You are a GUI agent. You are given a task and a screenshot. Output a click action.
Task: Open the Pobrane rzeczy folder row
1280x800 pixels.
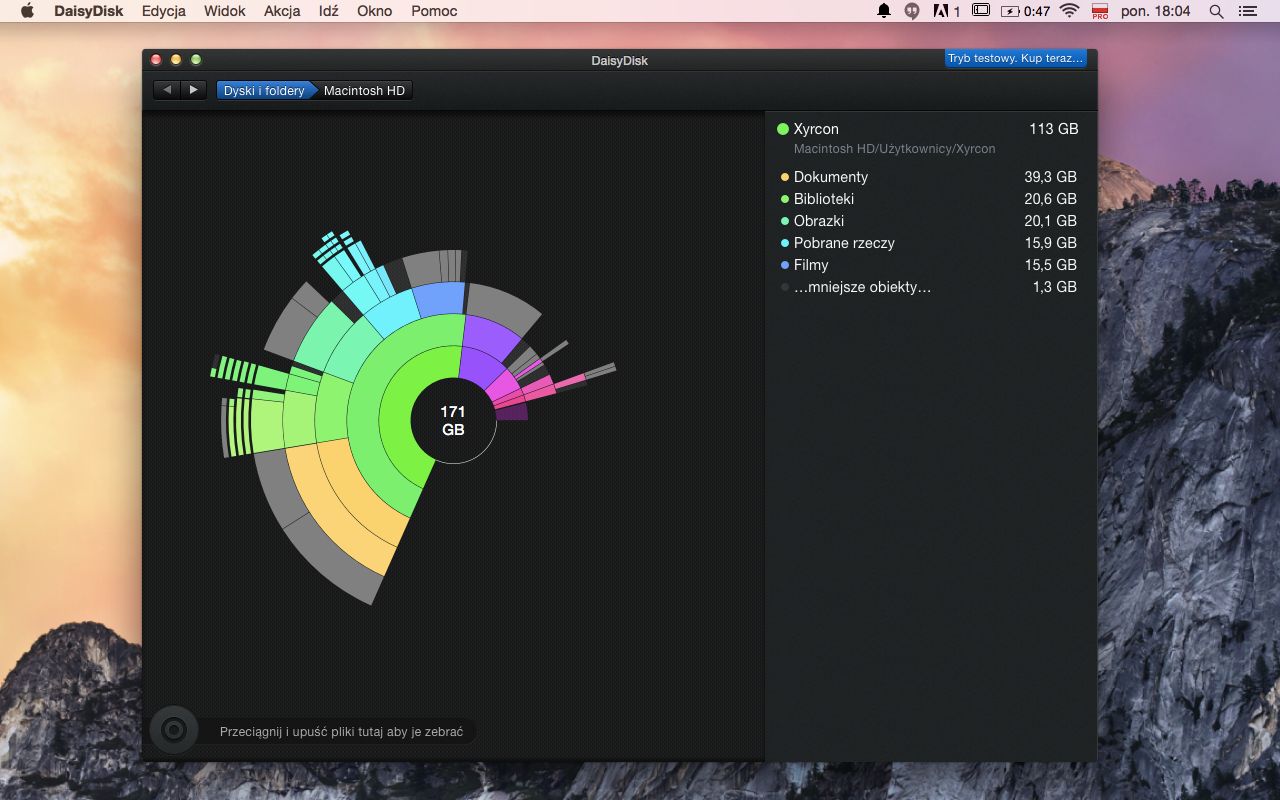927,243
